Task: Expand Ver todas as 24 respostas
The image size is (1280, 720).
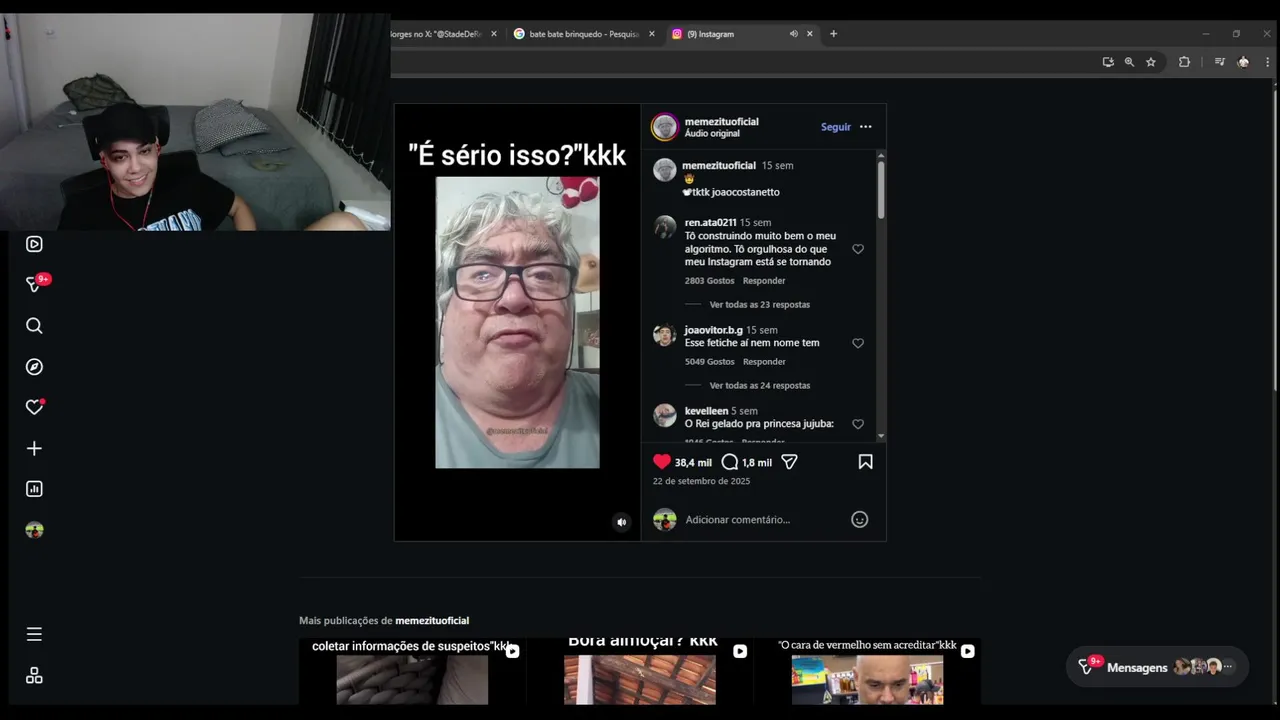Action: tap(760, 385)
